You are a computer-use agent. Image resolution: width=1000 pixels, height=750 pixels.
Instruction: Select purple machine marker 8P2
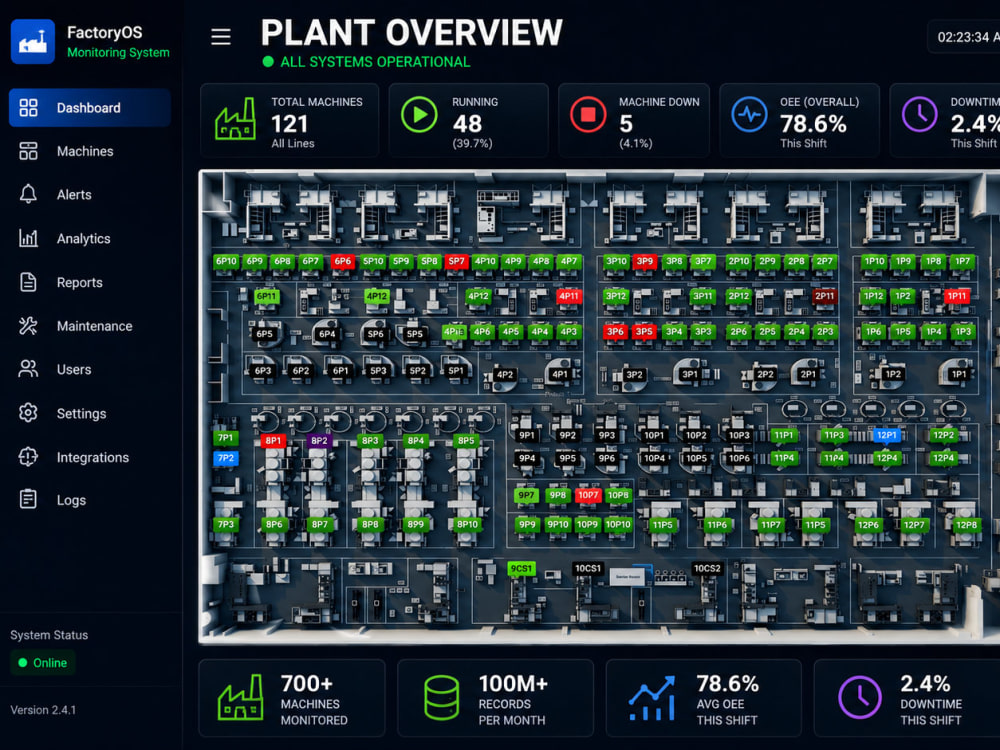pos(320,441)
